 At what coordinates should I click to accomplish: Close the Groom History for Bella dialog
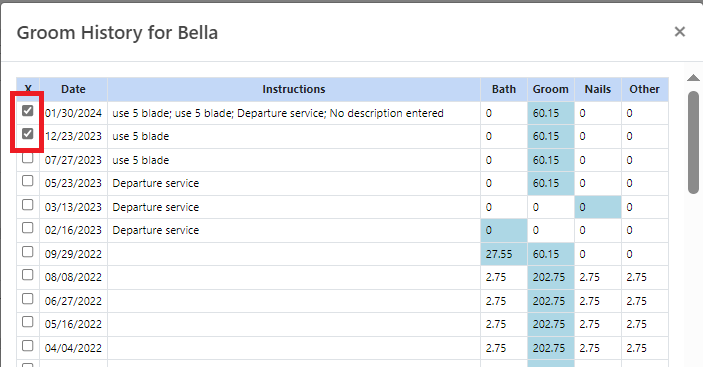point(680,32)
